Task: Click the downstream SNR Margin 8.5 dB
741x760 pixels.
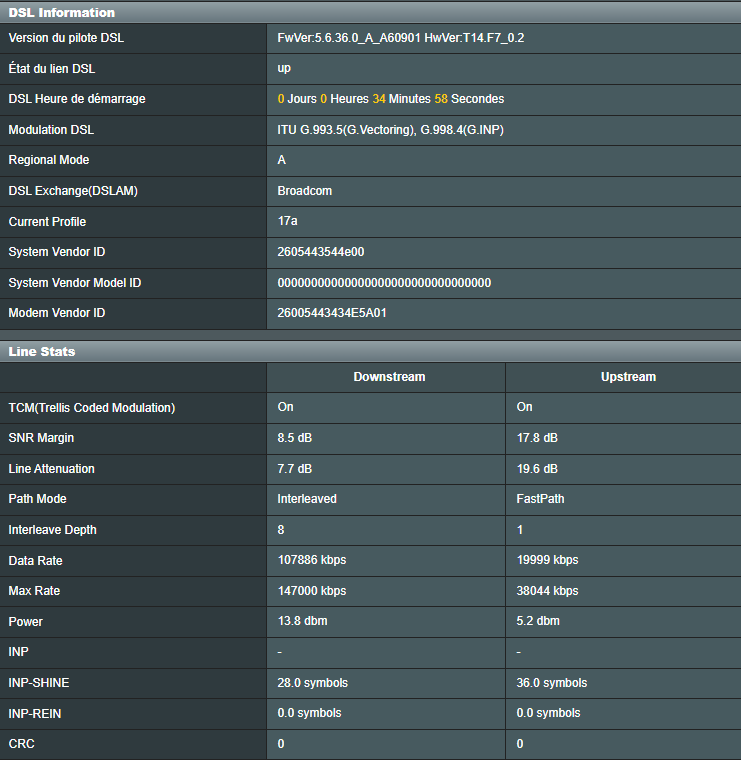Action: click(295, 438)
